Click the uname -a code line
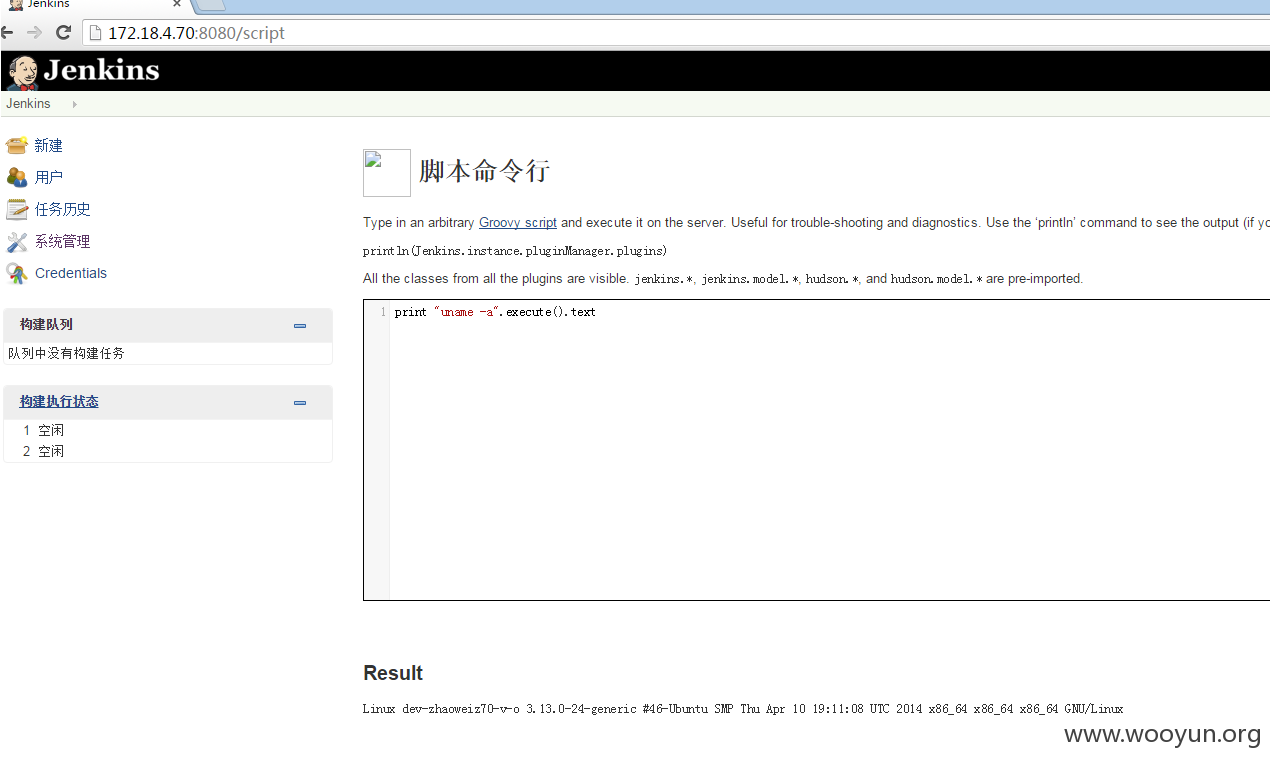The height and width of the screenshot is (763, 1270). click(495, 312)
